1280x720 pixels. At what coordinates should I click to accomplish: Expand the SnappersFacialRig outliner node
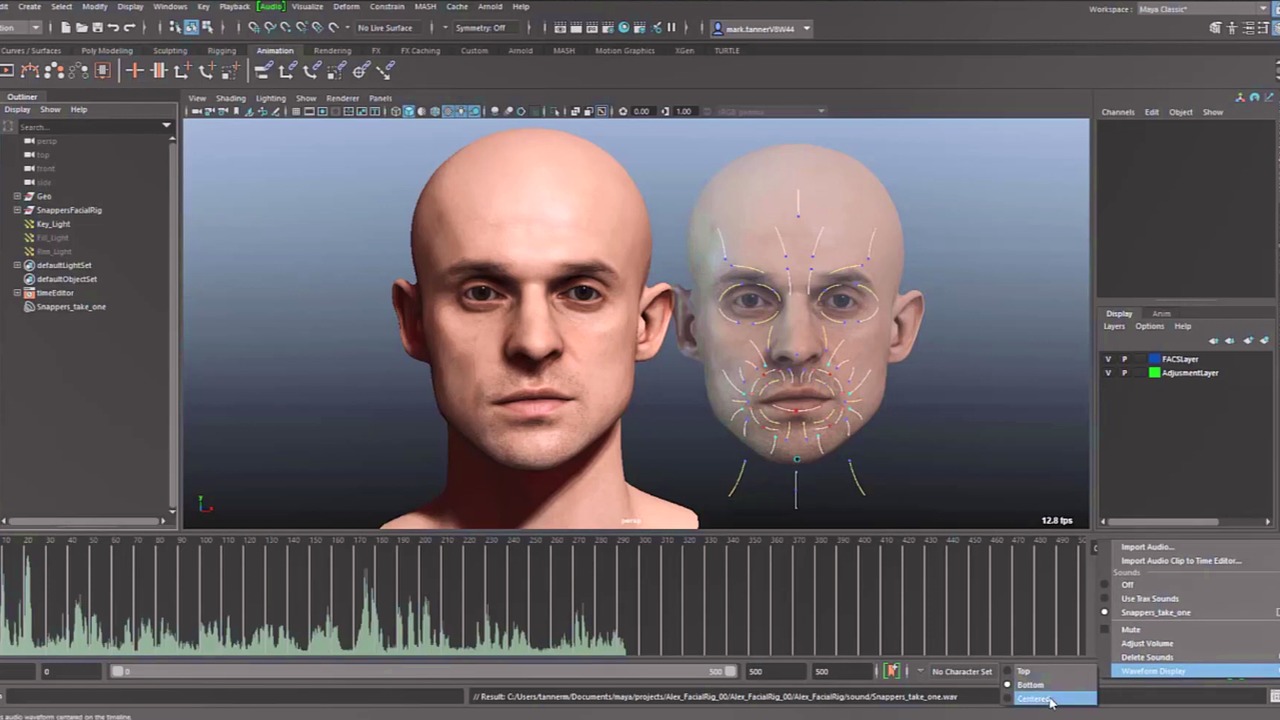pyautogui.click(x=17, y=210)
